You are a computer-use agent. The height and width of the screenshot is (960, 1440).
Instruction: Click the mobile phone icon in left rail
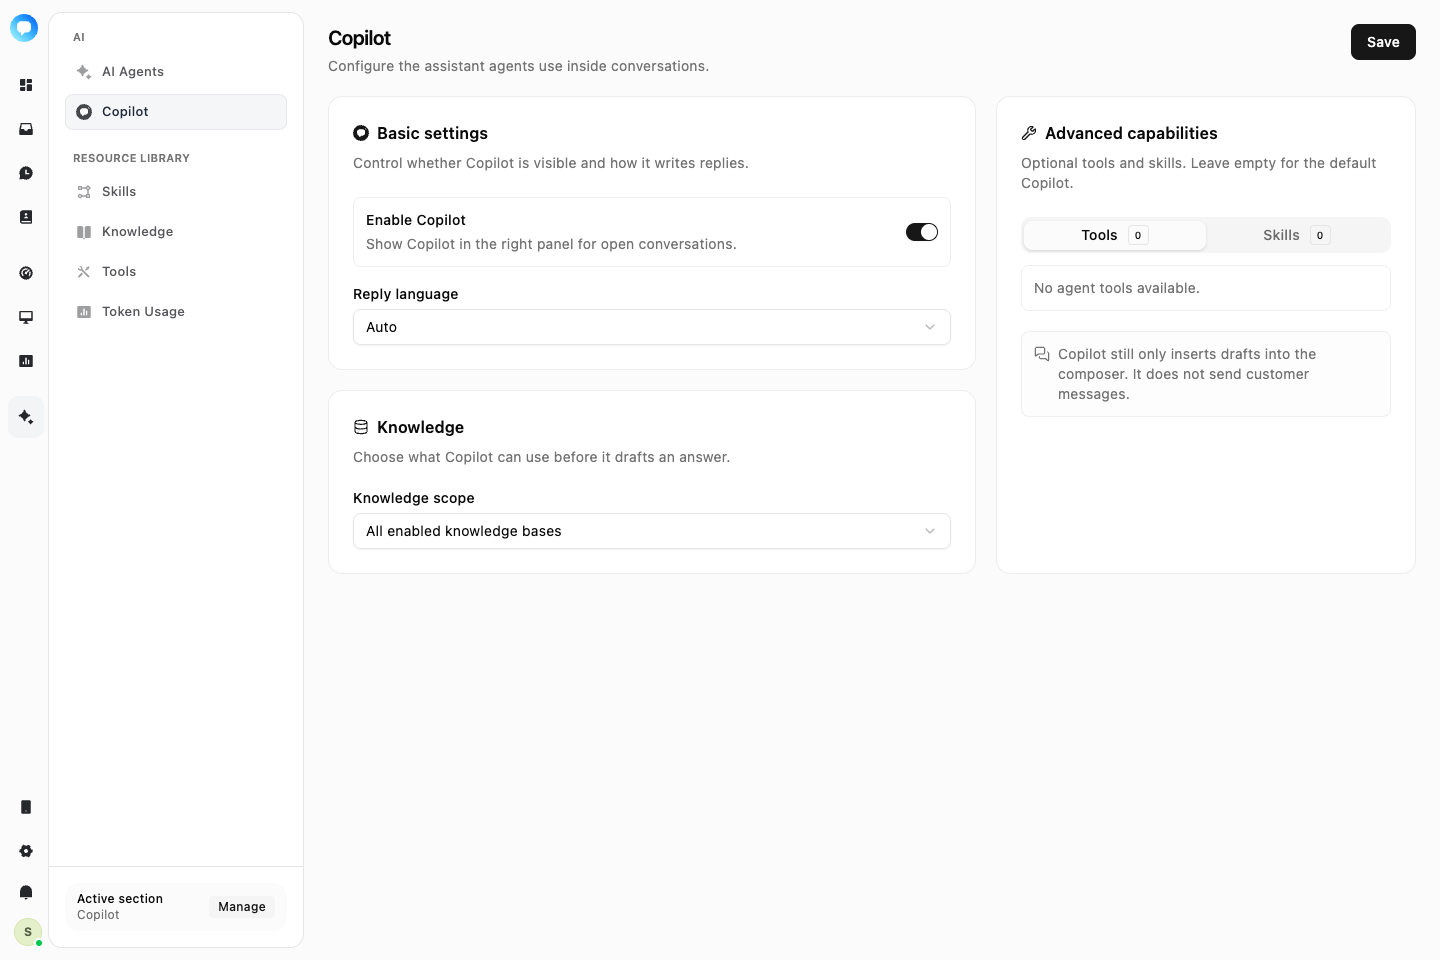click(x=26, y=807)
